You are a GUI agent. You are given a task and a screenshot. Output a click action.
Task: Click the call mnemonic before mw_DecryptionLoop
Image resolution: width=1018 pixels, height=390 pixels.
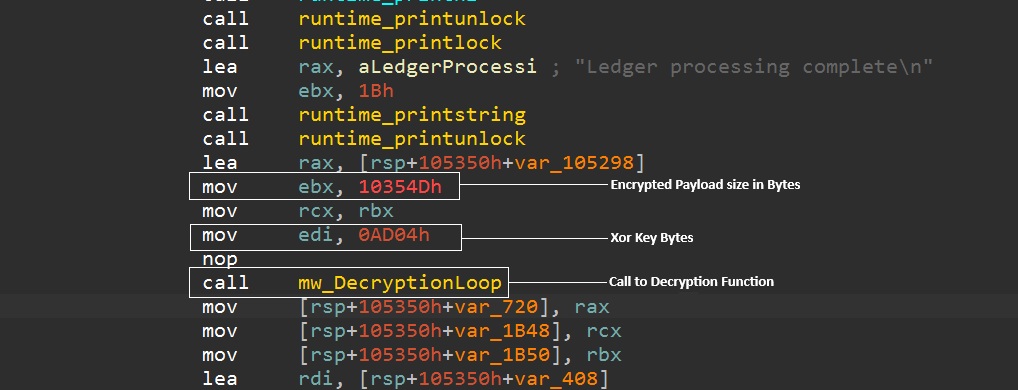(x=225, y=283)
